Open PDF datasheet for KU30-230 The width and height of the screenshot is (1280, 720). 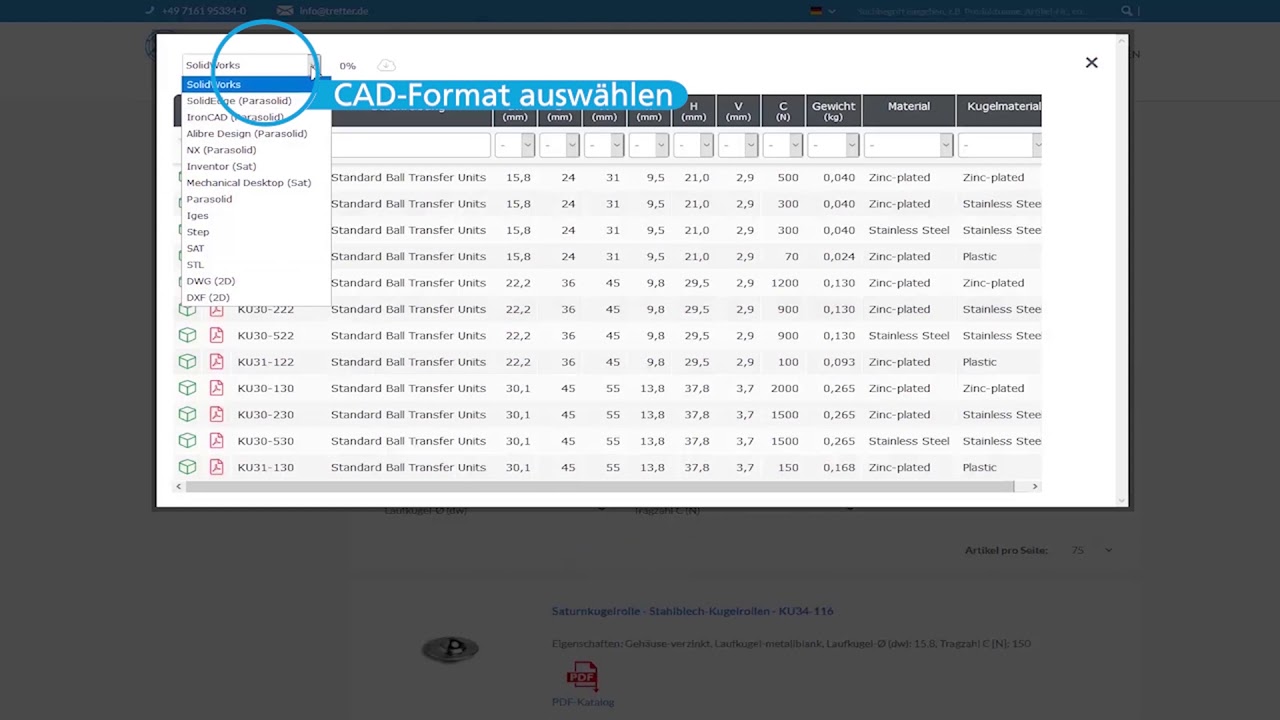216,414
